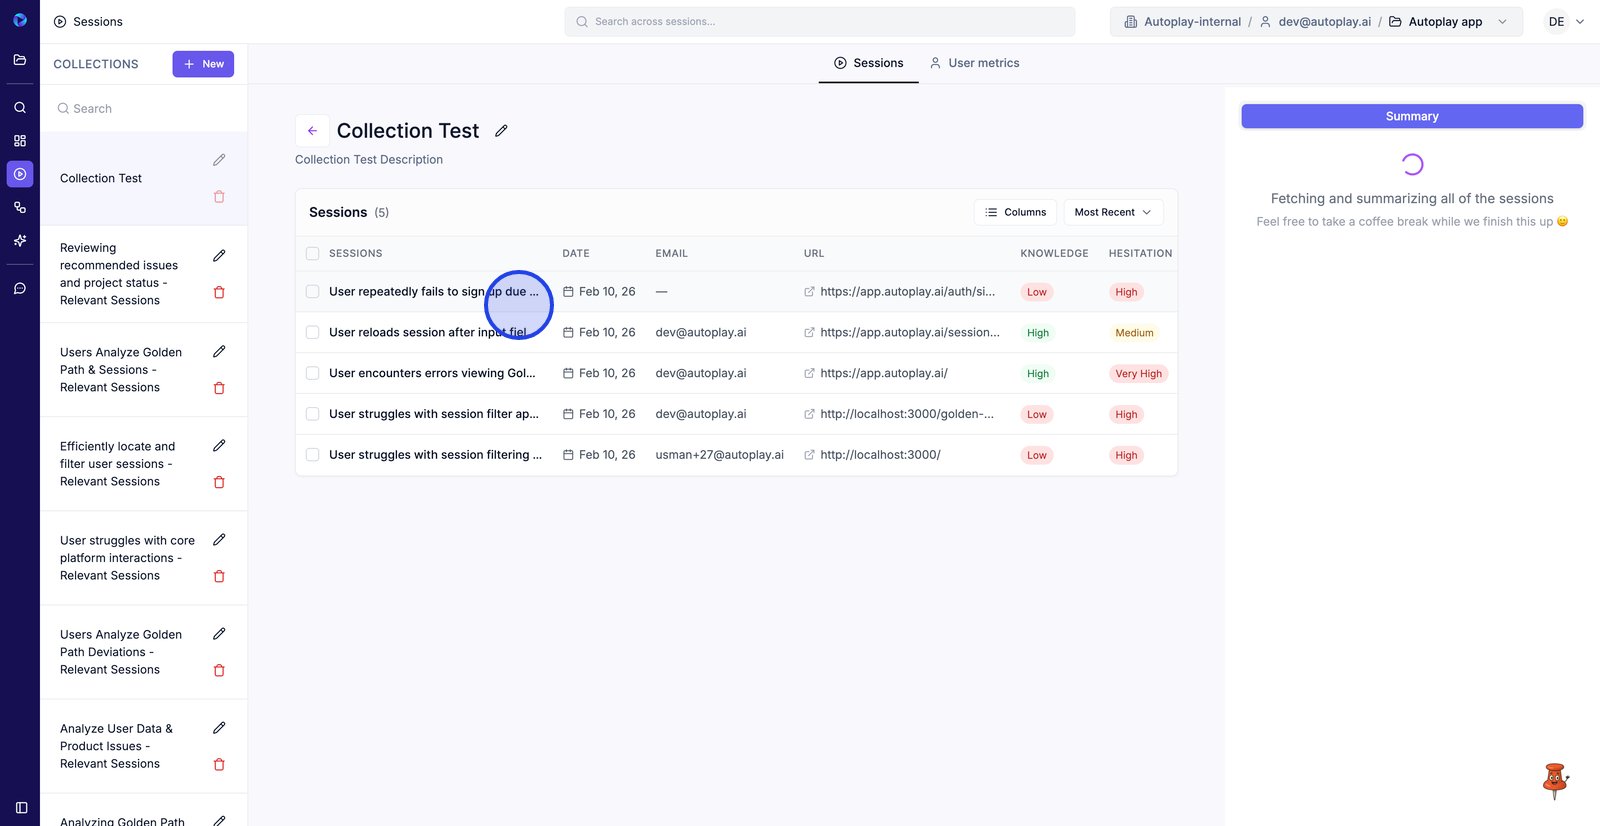Check the 'User repeatedly fails to sign up' session
The width and height of the screenshot is (1600, 826).
(x=313, y=292)
